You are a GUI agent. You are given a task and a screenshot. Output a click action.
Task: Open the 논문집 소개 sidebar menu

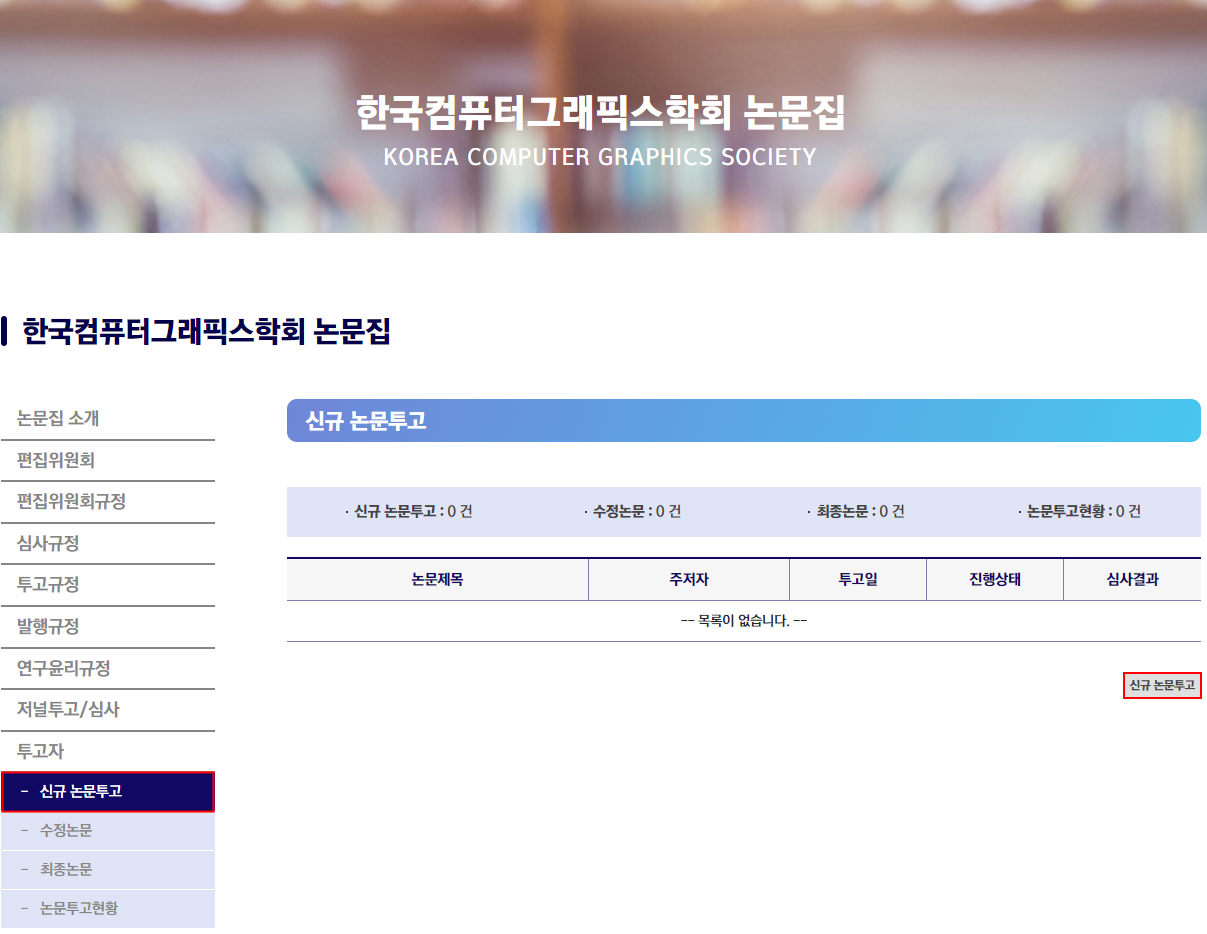[x=107, y=419]
